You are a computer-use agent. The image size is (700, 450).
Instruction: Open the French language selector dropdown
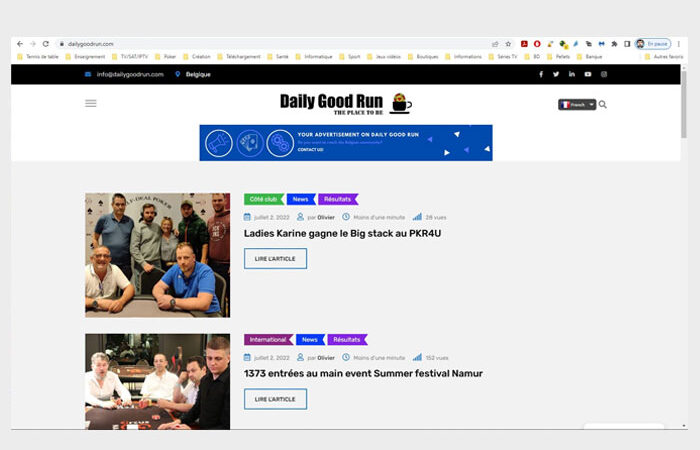click(577, 104)
